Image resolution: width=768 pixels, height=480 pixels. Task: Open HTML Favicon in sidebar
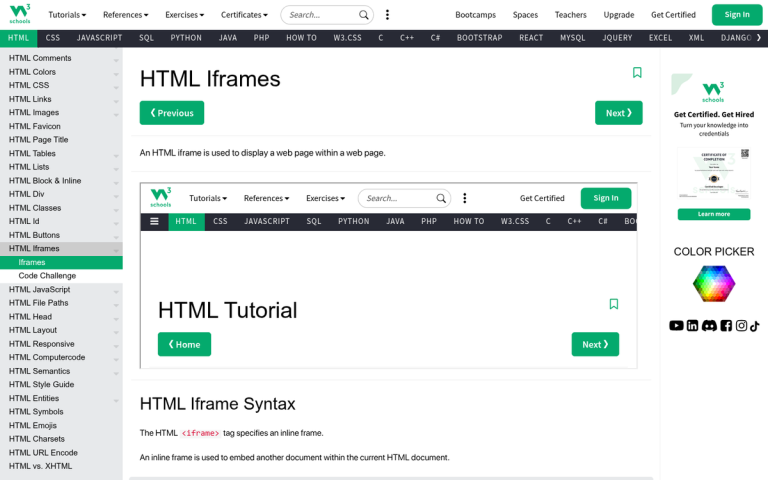(61, 126)
